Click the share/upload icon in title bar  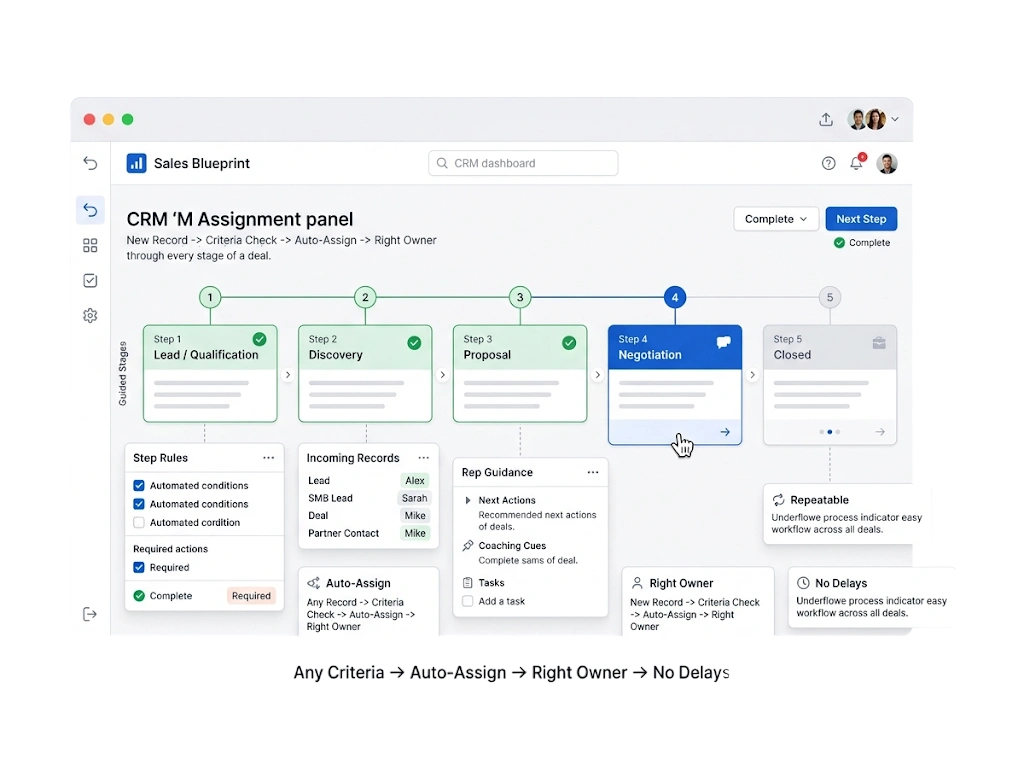(826, 120)
